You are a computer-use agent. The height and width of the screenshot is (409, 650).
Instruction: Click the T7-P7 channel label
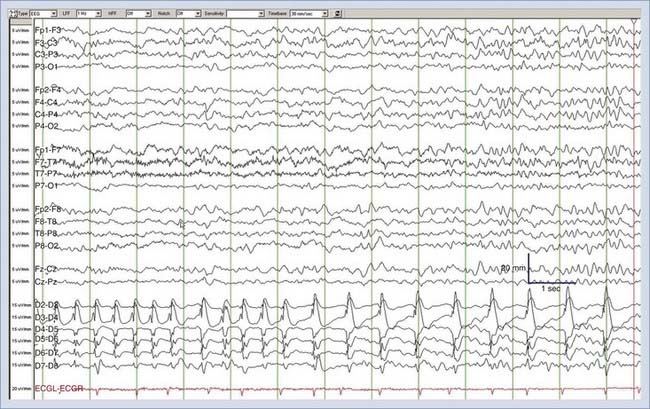tap(46, 174)
